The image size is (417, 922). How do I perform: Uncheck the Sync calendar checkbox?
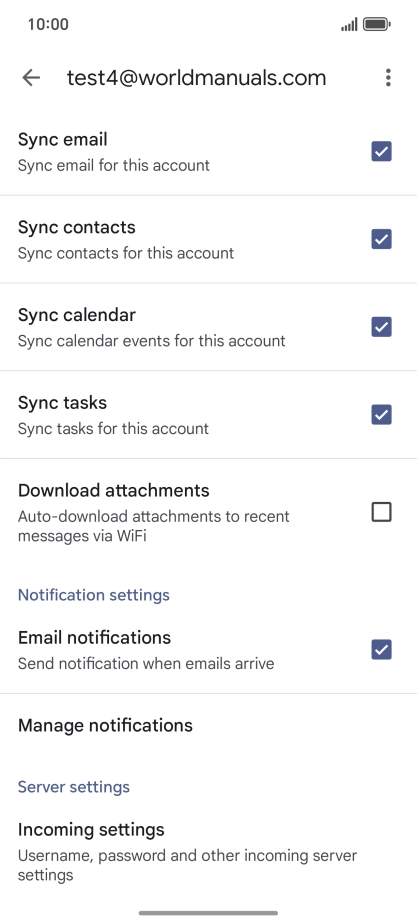click(x=381, y=327)
